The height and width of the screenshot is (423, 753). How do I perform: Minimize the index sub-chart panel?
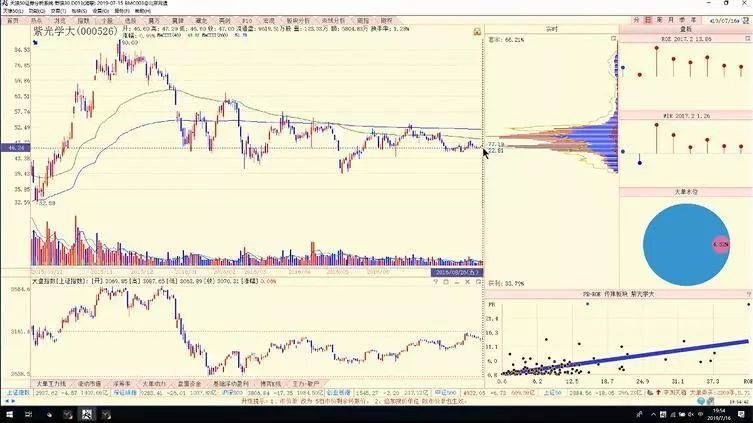tap(457, 282)
